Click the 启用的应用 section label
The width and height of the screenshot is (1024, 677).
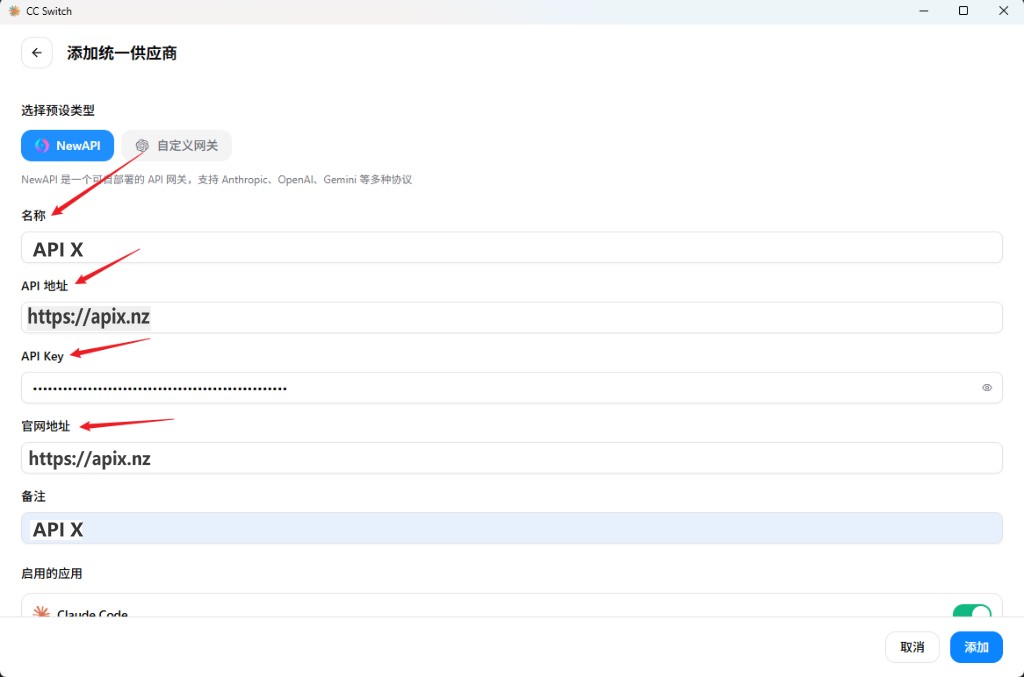[x=52, y=573]
